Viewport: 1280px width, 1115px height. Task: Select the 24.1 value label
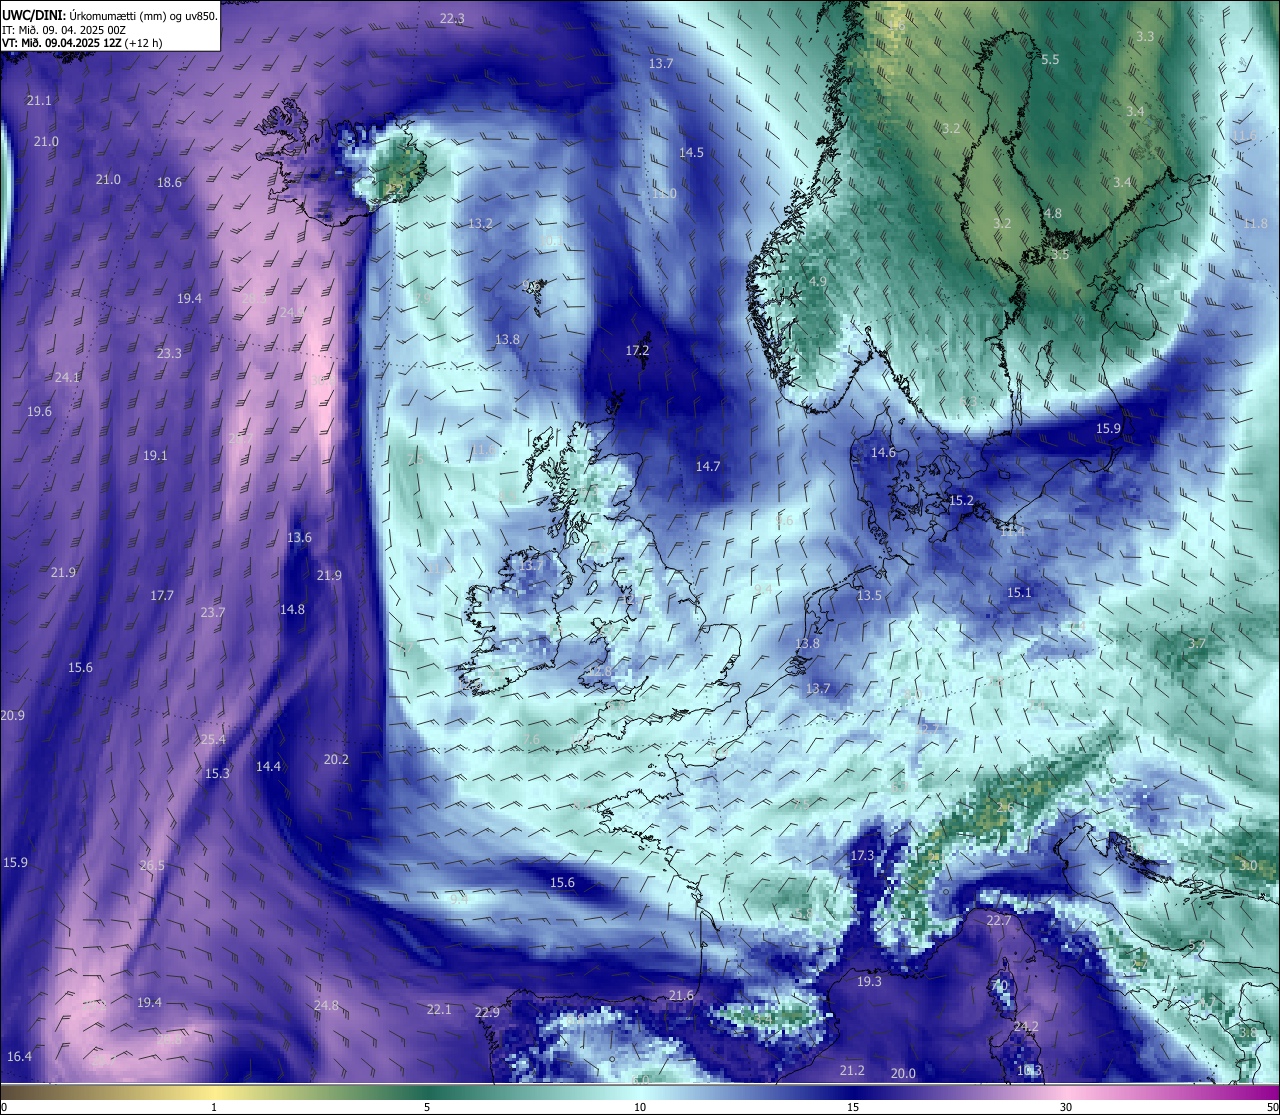point(67,378)
